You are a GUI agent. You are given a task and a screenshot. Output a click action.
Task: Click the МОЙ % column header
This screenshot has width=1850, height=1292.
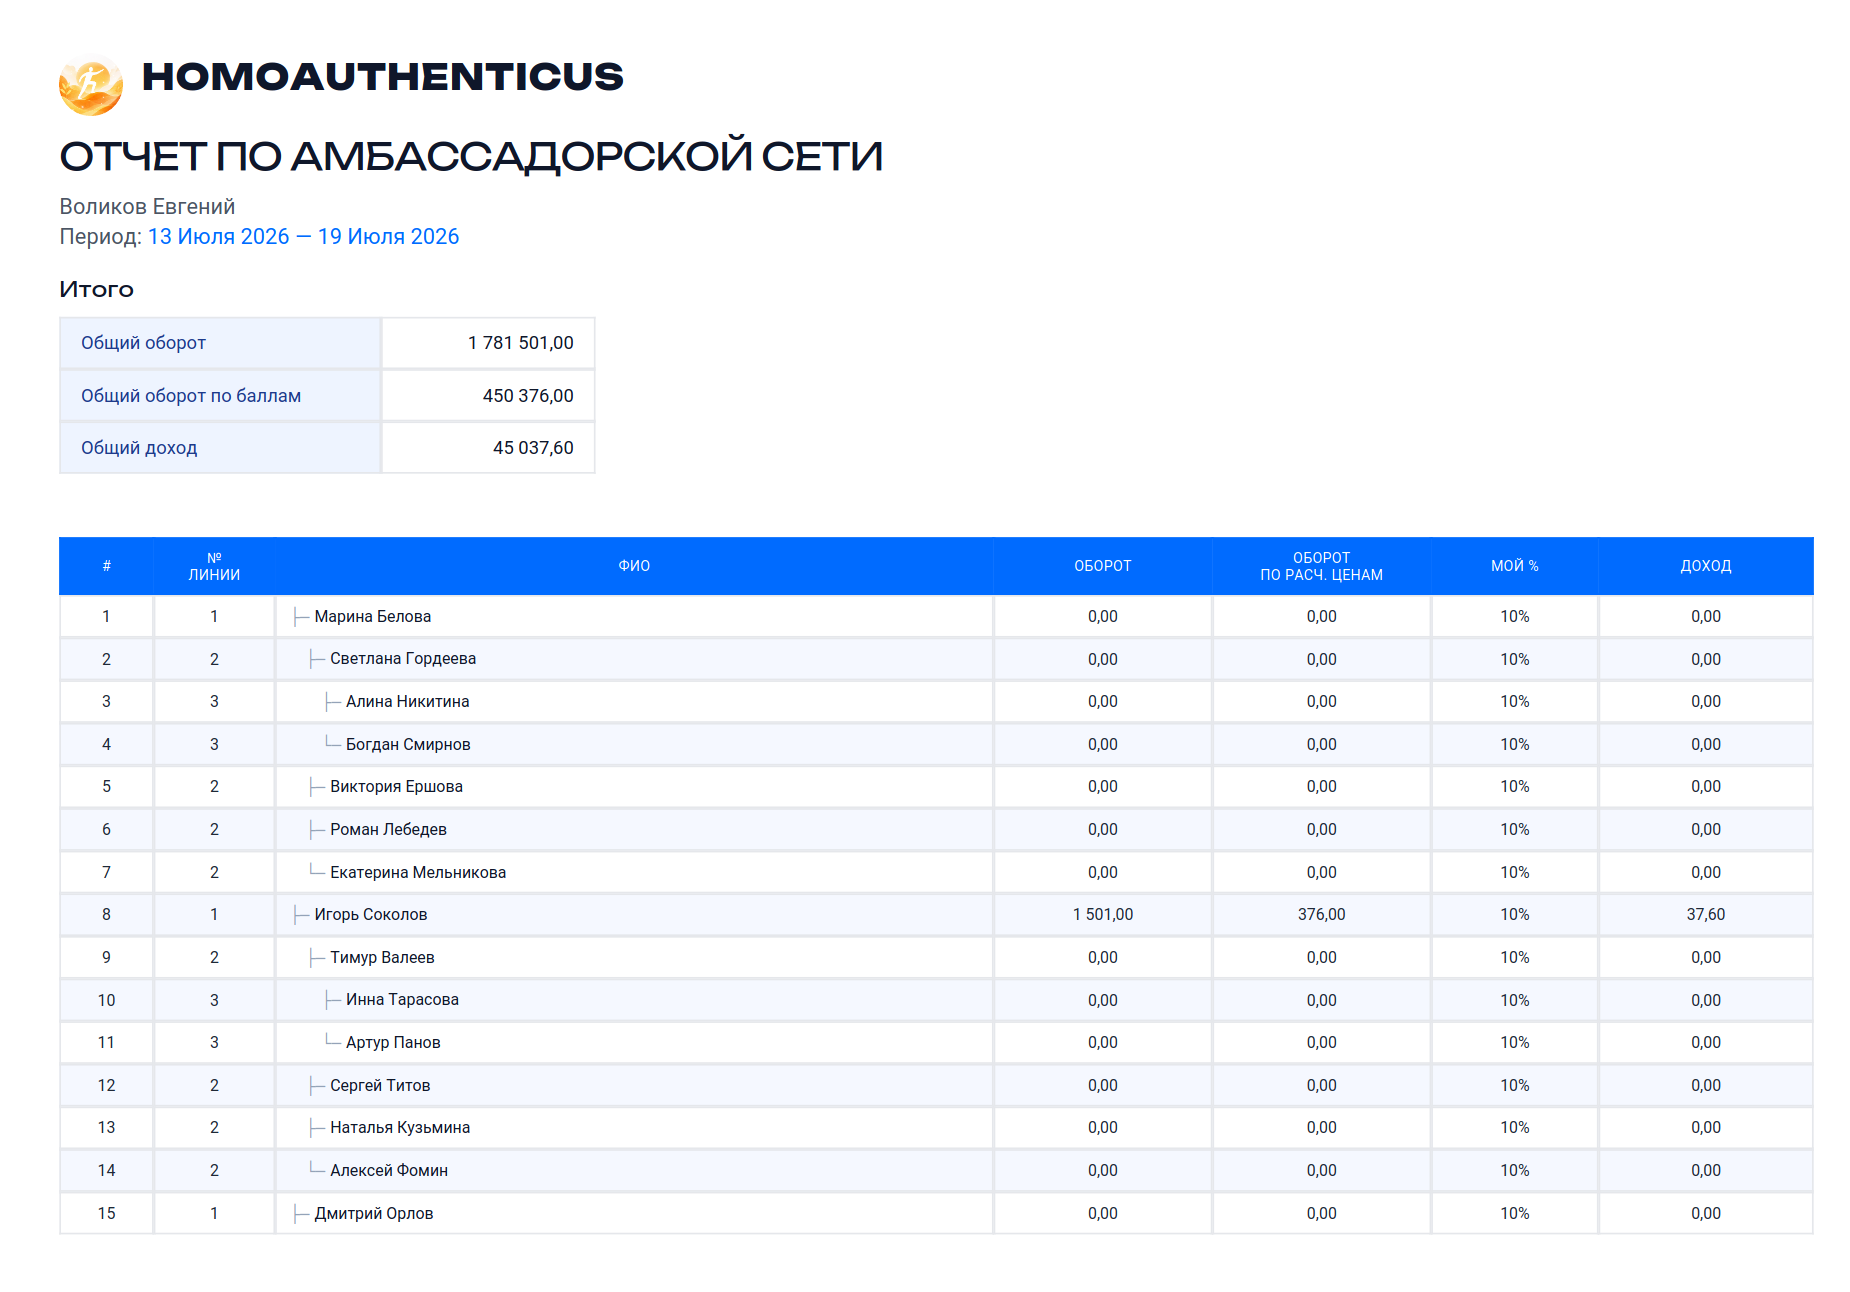point(1514,566)
